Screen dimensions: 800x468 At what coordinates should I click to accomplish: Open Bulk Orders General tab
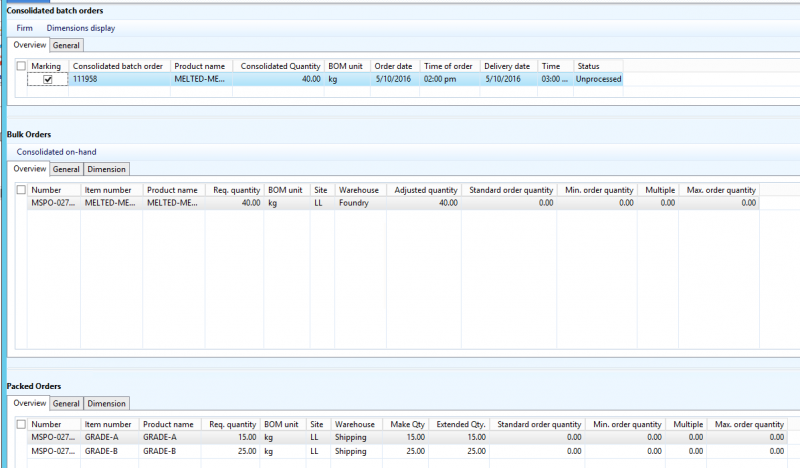[x=66, y=169]
